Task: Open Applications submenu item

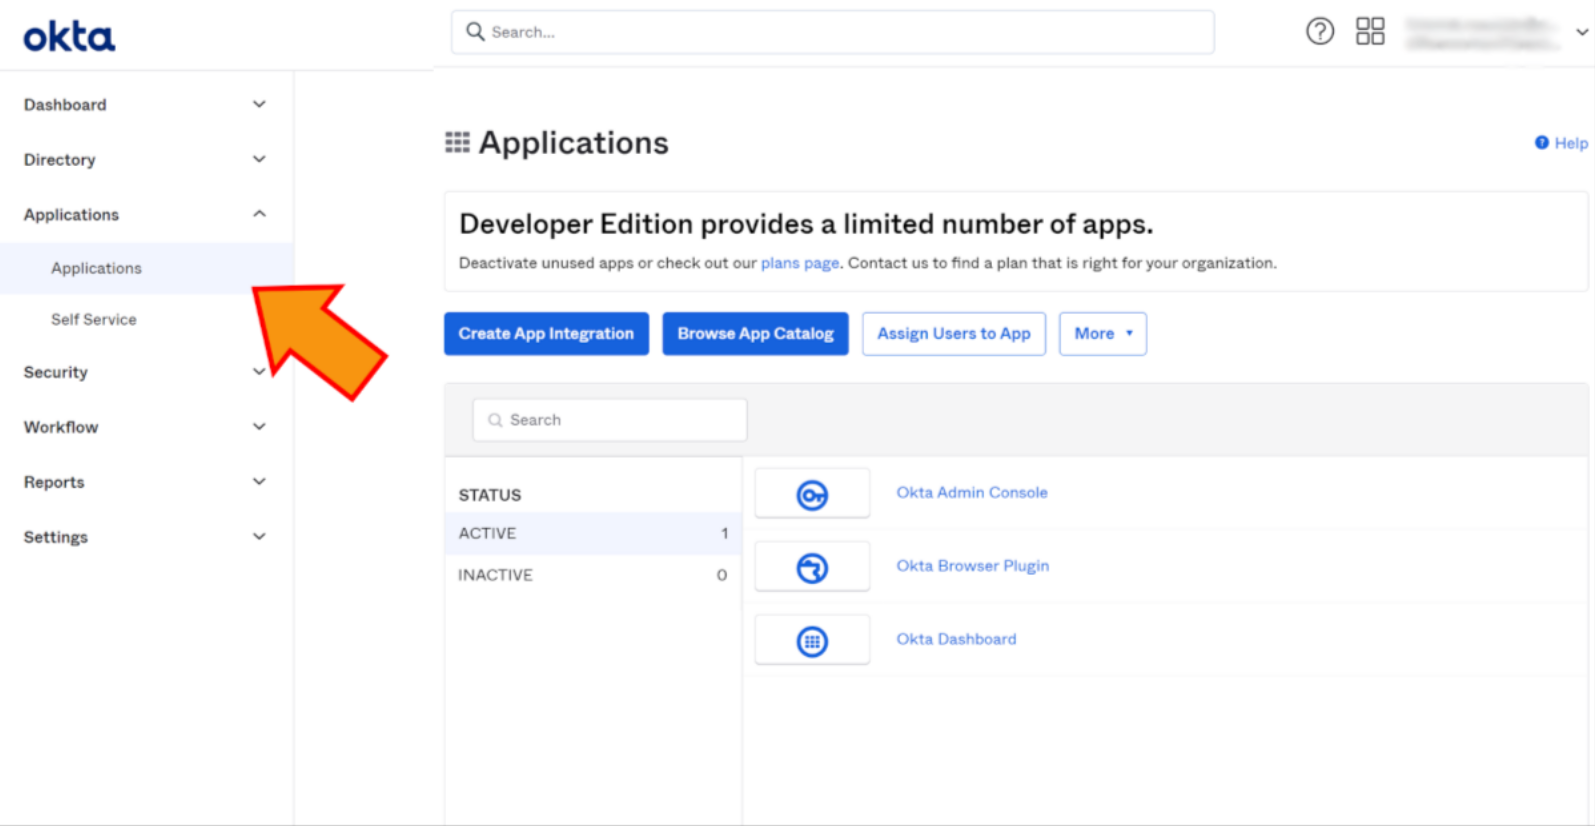Action: pos(146,268)
